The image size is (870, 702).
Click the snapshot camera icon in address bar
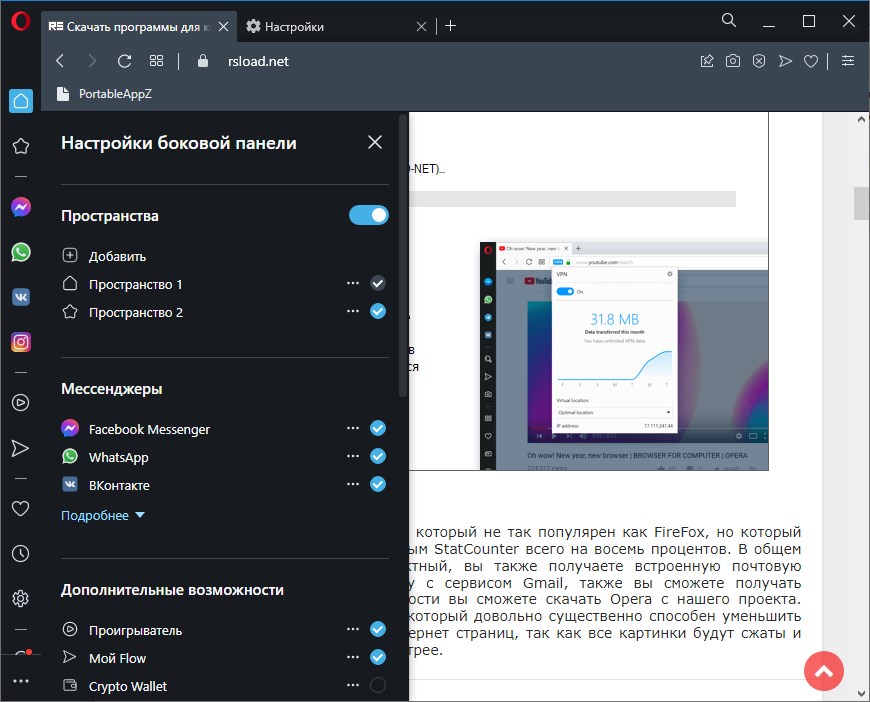point(733,61)
